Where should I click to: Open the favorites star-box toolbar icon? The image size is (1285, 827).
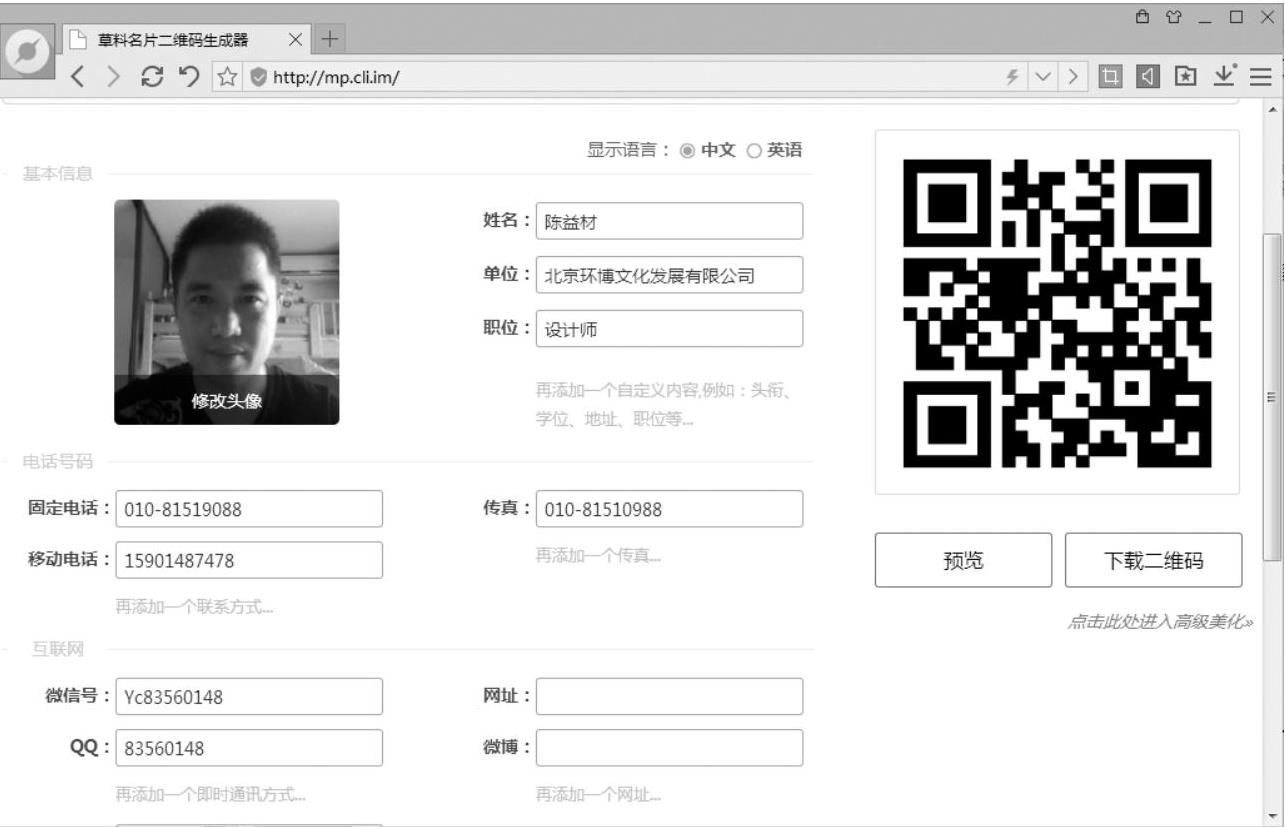pos(1186,77)
